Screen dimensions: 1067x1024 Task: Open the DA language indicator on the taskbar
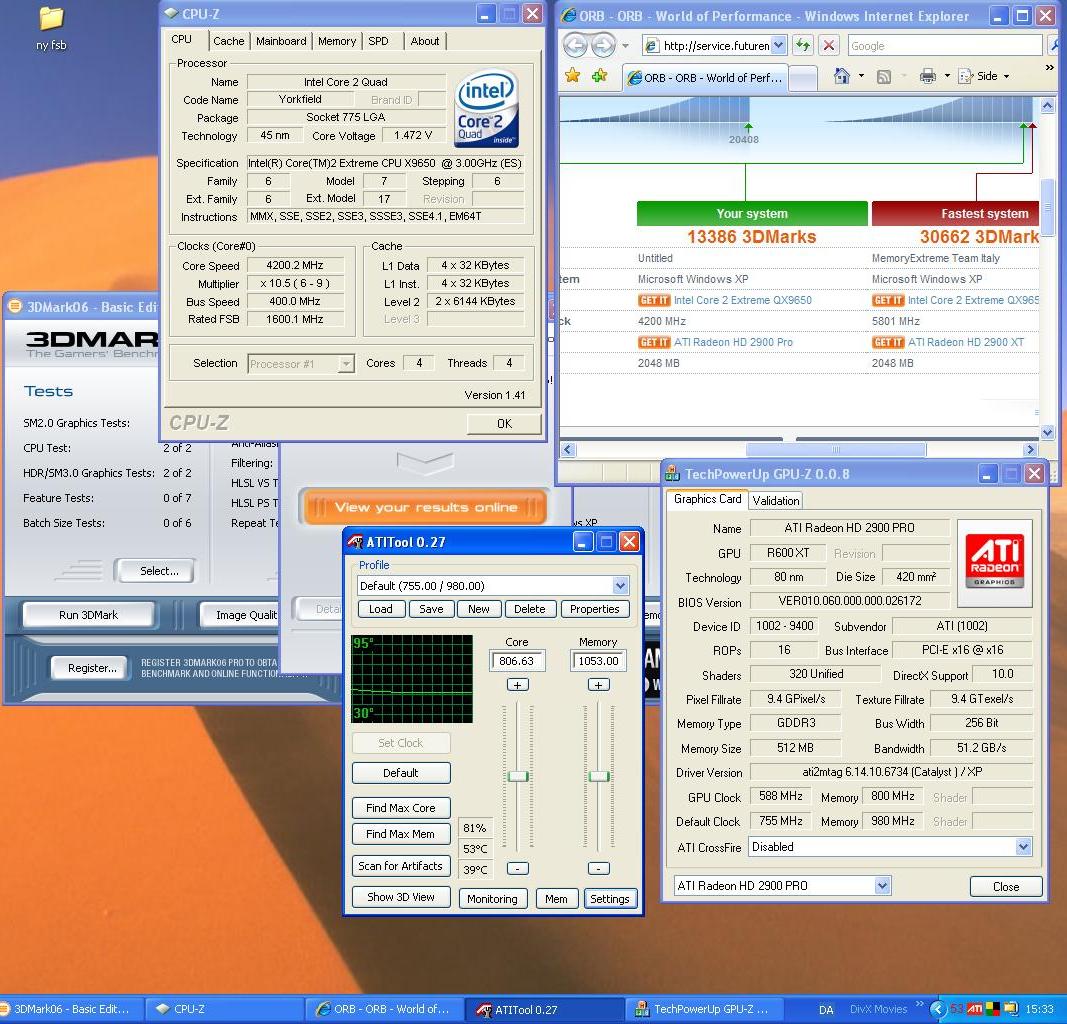click(x=826, y=1010)
